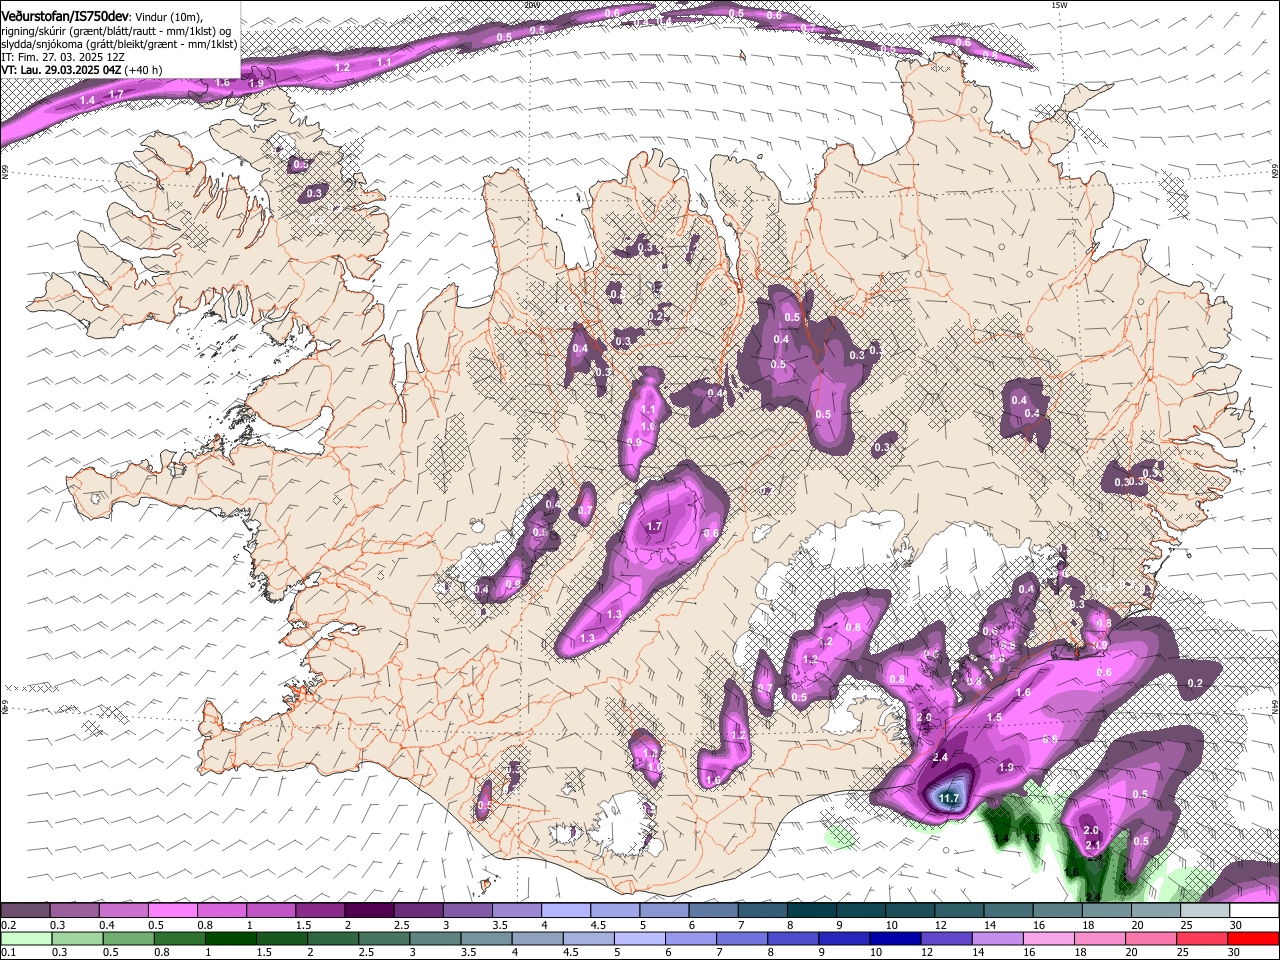
Task: Click the bright pink swatch starting at 0.5
Action: [x=172, y=910]
